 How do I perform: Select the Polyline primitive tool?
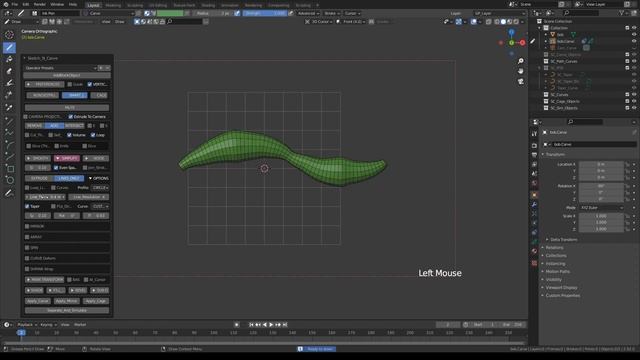coord(9,133)
